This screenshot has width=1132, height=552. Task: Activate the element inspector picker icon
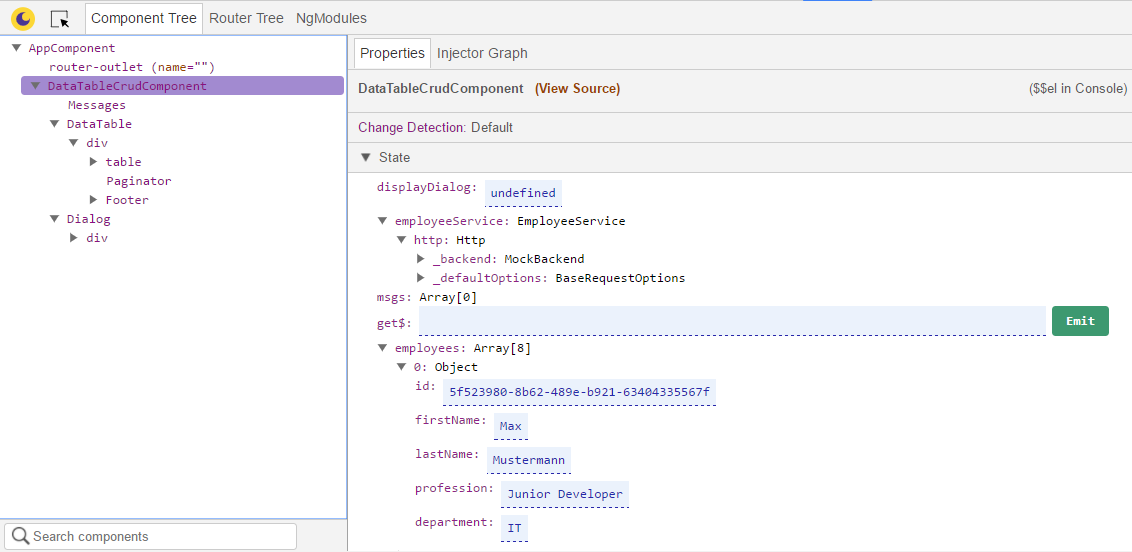[x=60, y=19]
